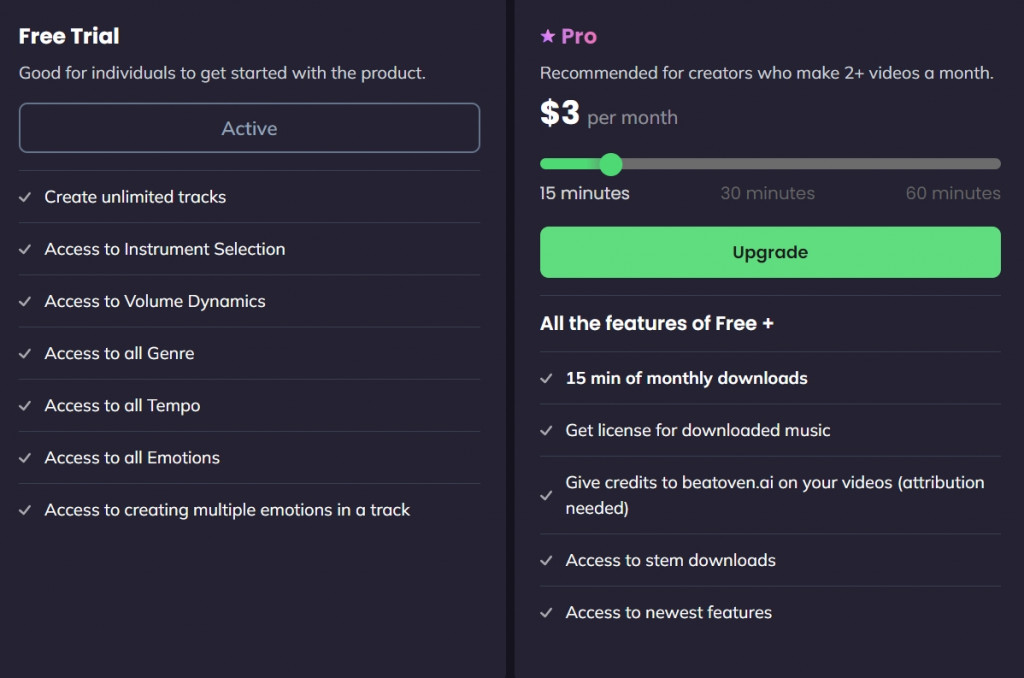The width and height of the screenshot is (1024, 678).
Task: Click the Pro plan star icon
Action: pos(547,37)
